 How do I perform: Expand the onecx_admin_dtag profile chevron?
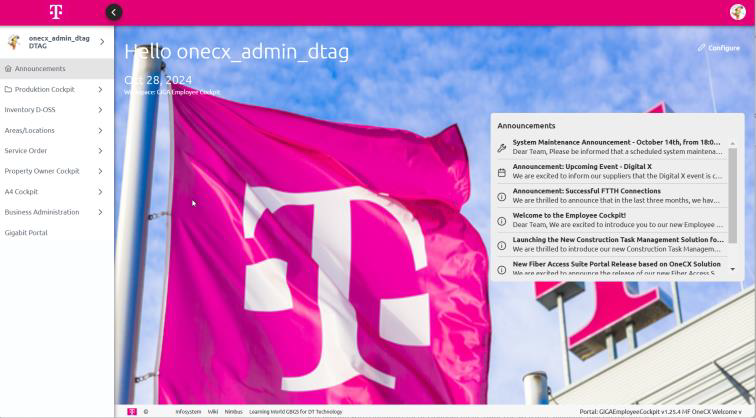101,42
